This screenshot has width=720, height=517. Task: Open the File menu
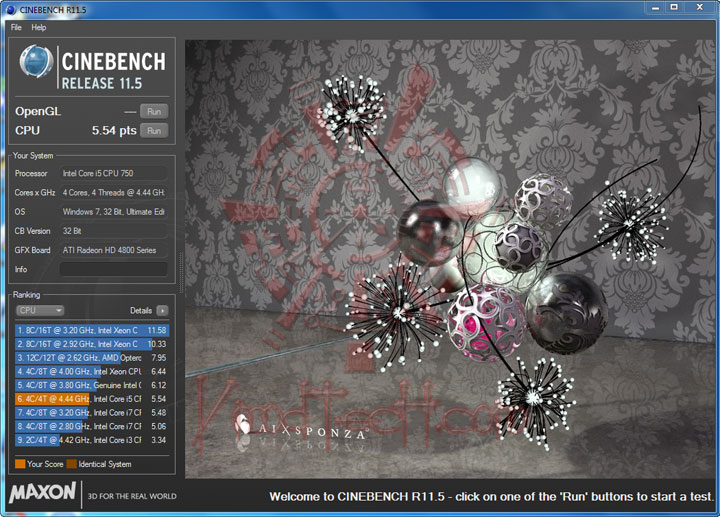click(16, 28)
